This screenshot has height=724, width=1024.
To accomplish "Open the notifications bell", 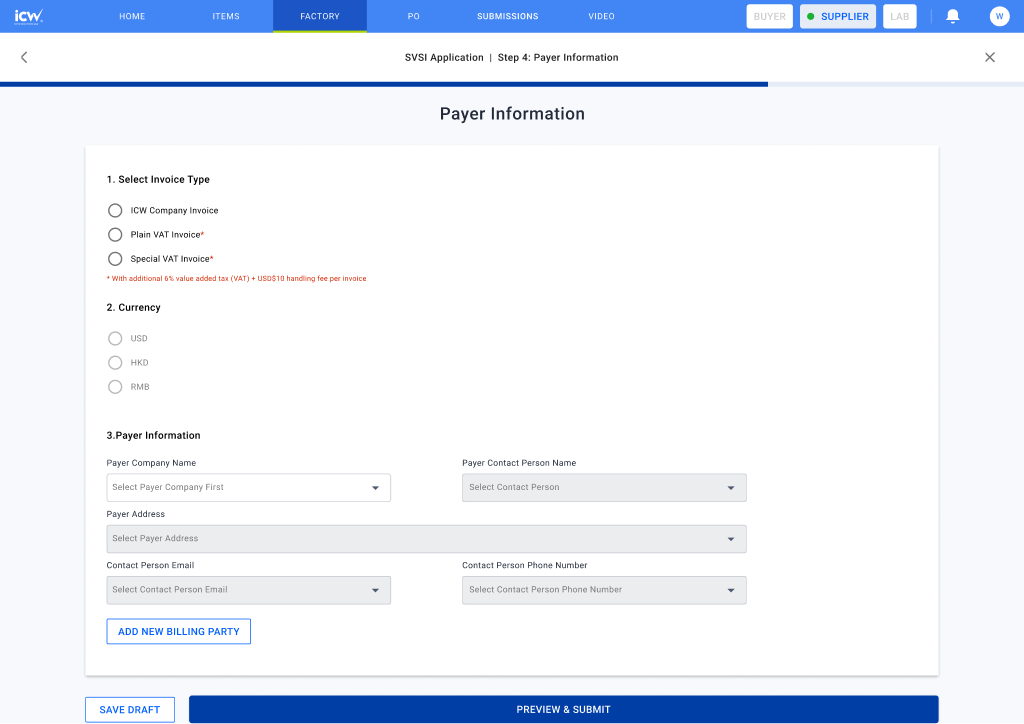I will pos(953,16).
